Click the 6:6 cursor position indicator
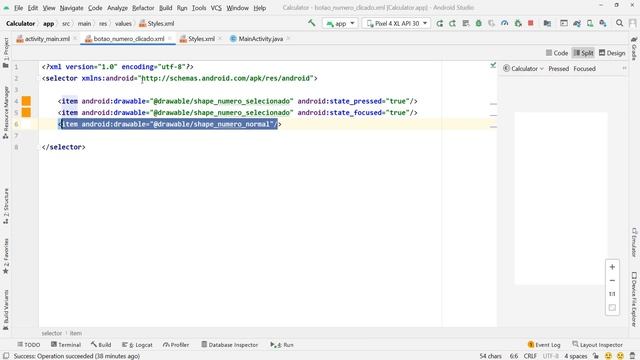Screen dimensions: 640x360 513,356
